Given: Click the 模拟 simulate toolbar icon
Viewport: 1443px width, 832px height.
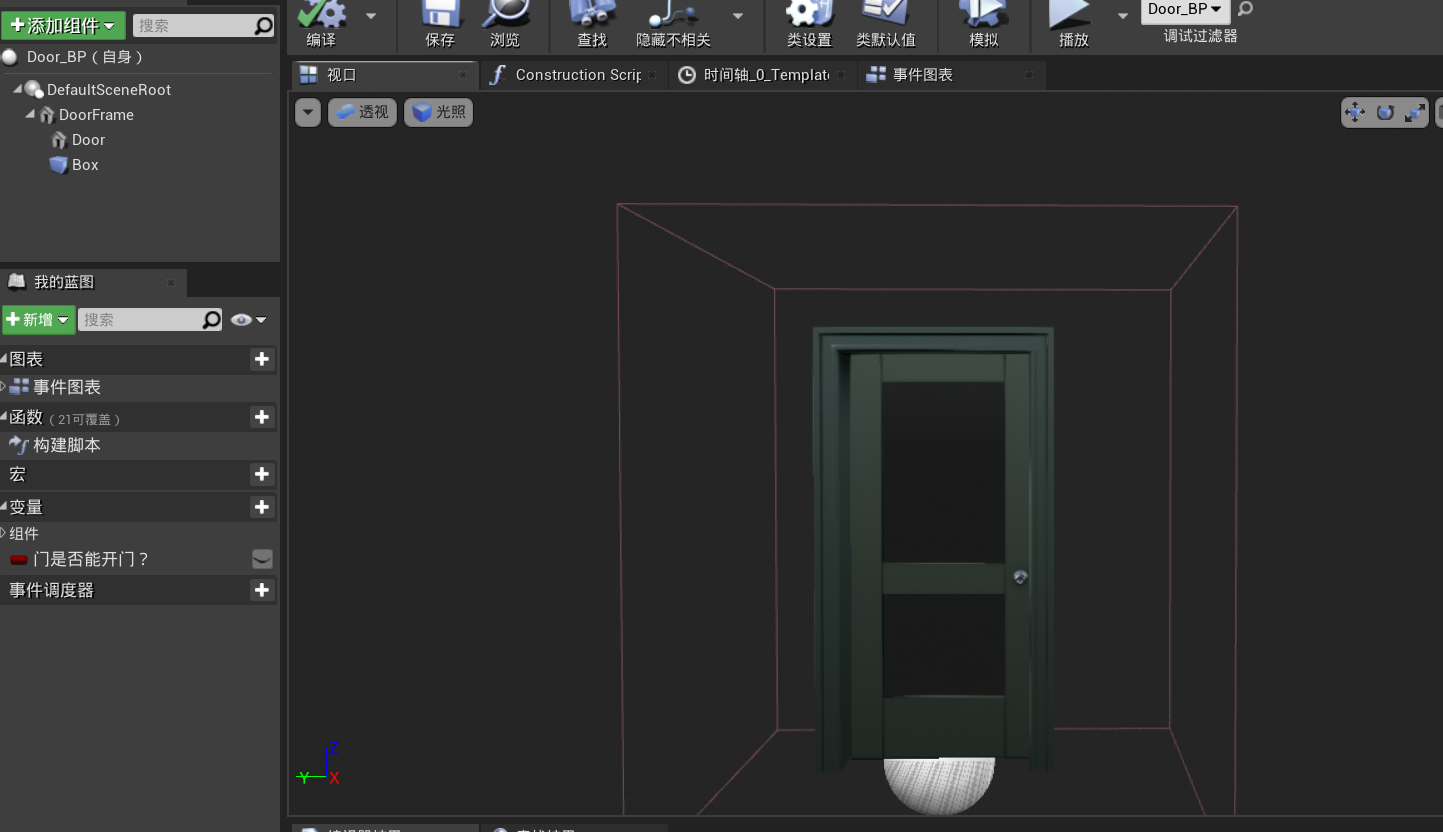Looking at the screenshot, I should [984, 24].
